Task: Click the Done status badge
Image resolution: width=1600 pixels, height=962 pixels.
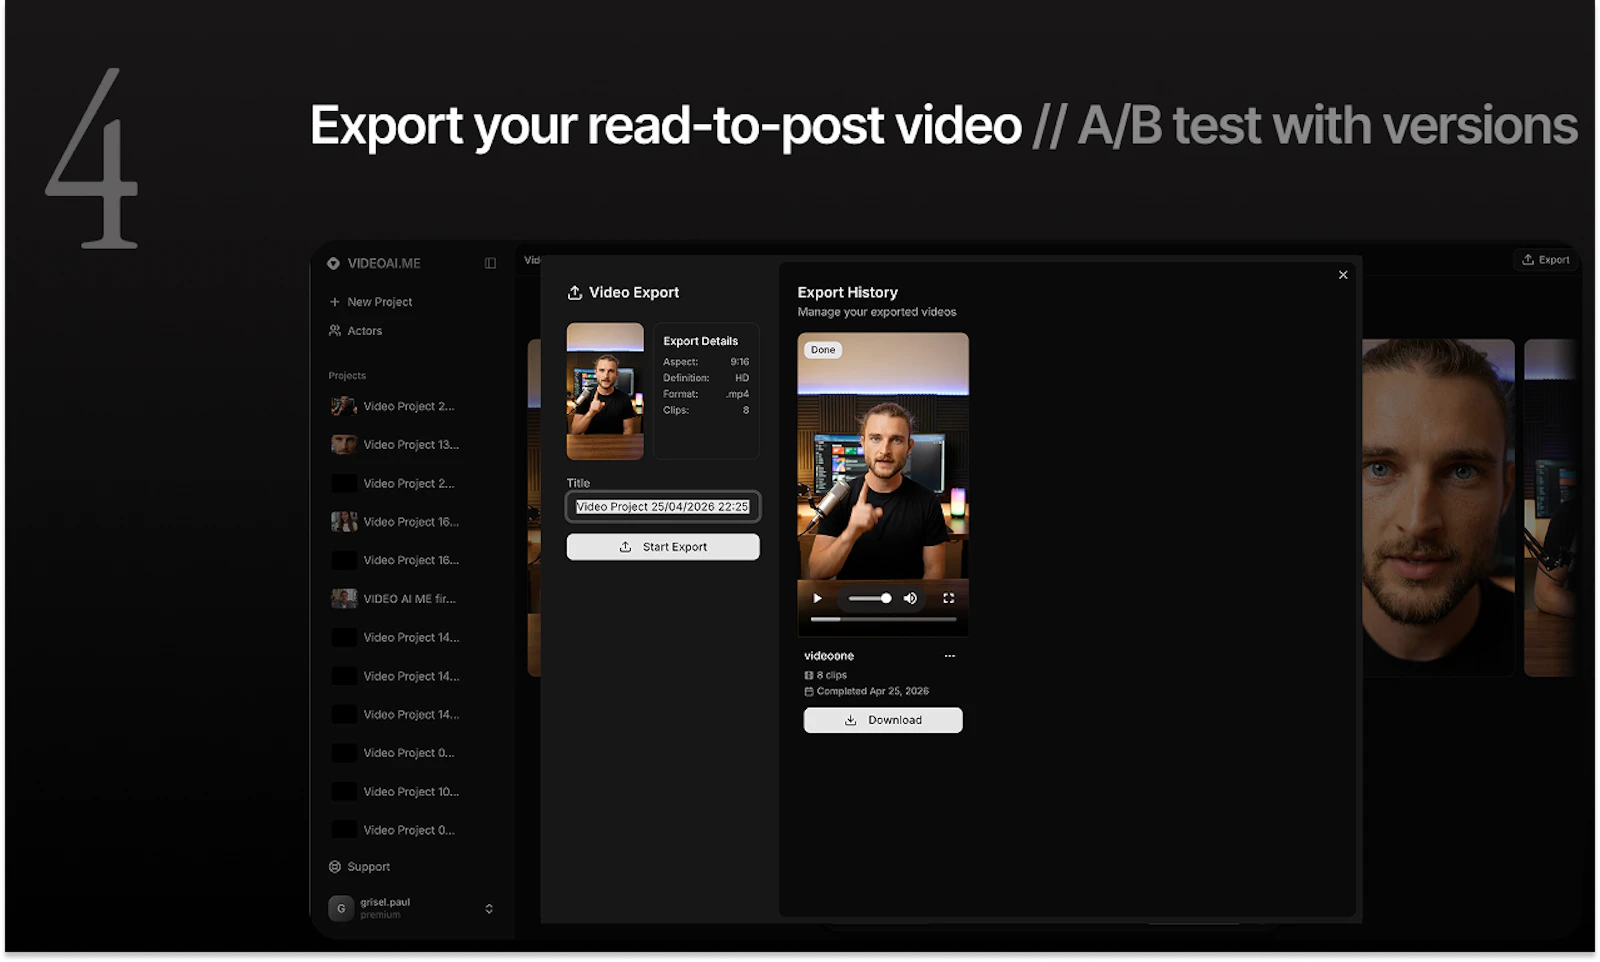Action: (822, 350)
